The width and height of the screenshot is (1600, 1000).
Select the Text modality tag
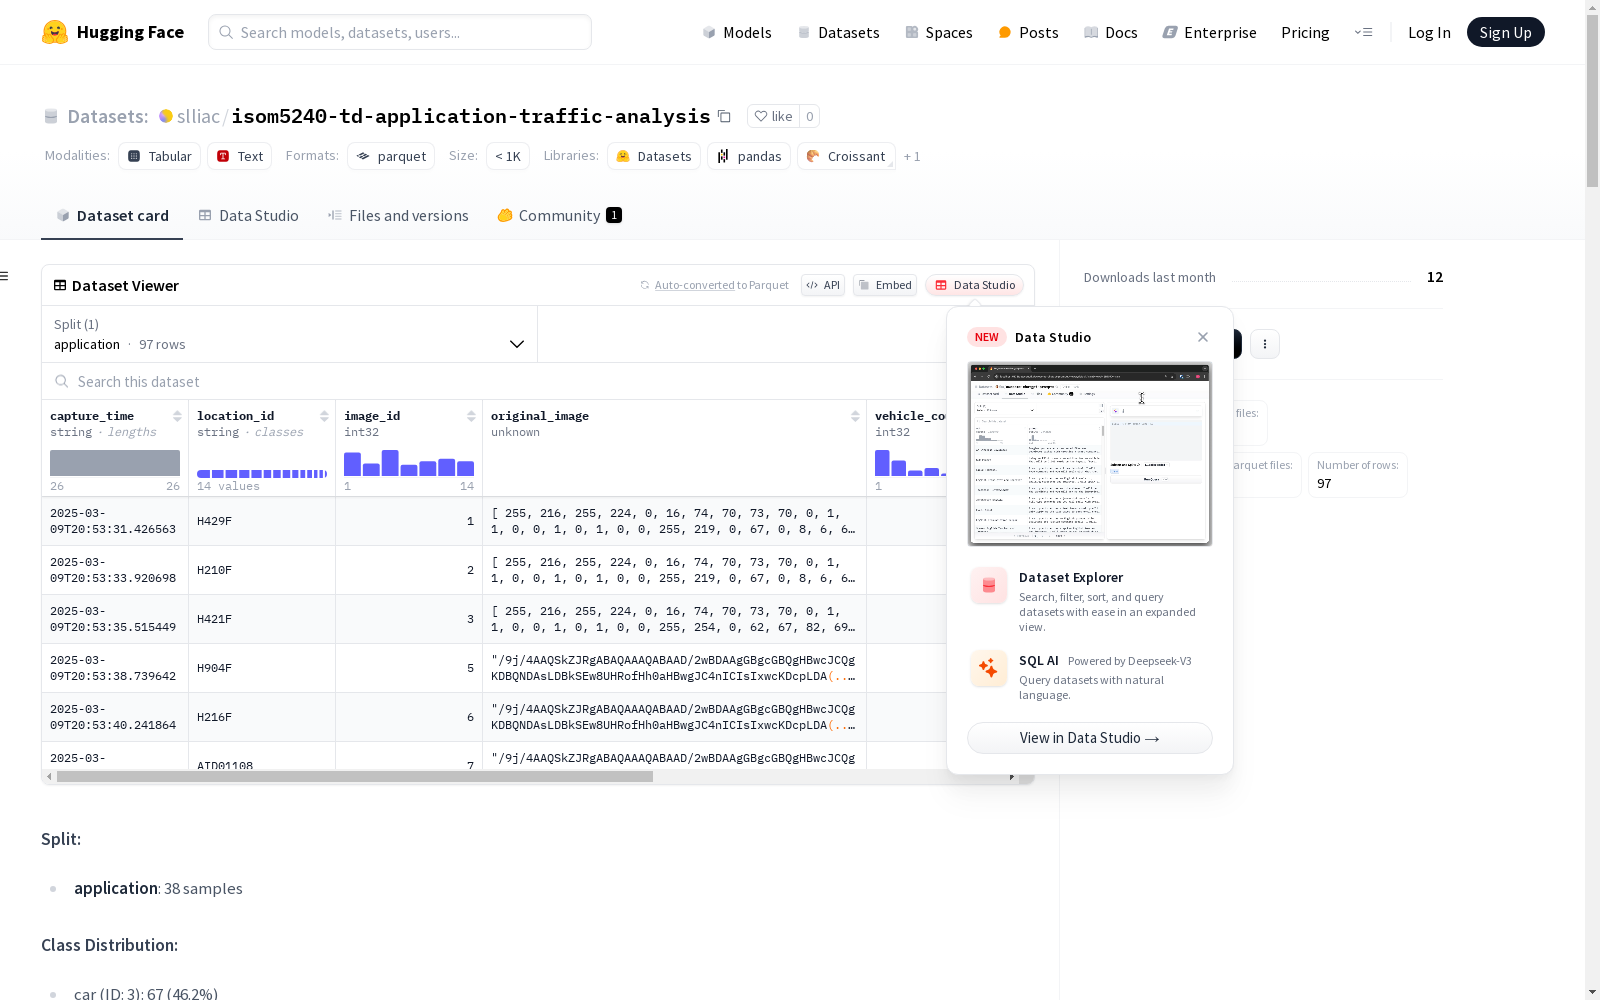point(240,156)
